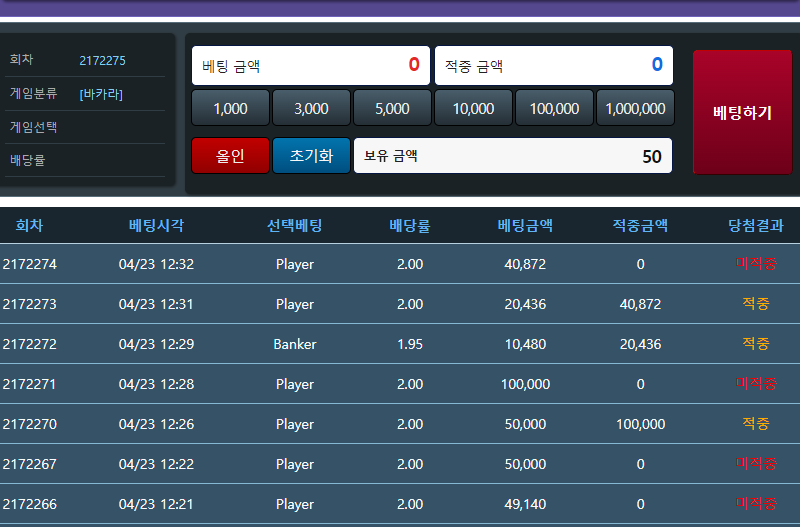Open the [바카라] game category link

point(101,94)
